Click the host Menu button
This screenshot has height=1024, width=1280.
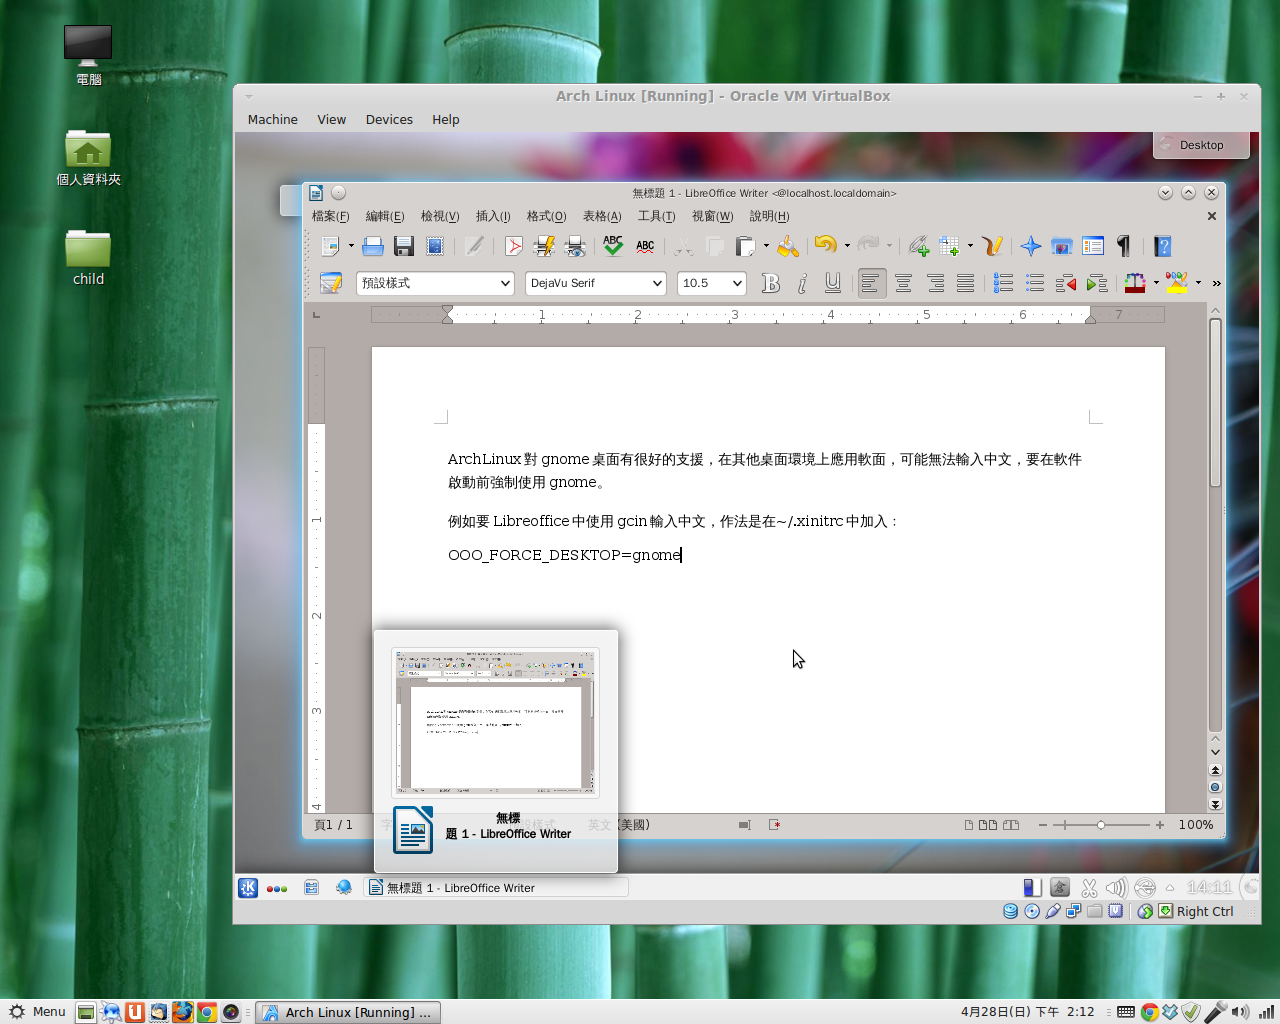[37, 1012]
